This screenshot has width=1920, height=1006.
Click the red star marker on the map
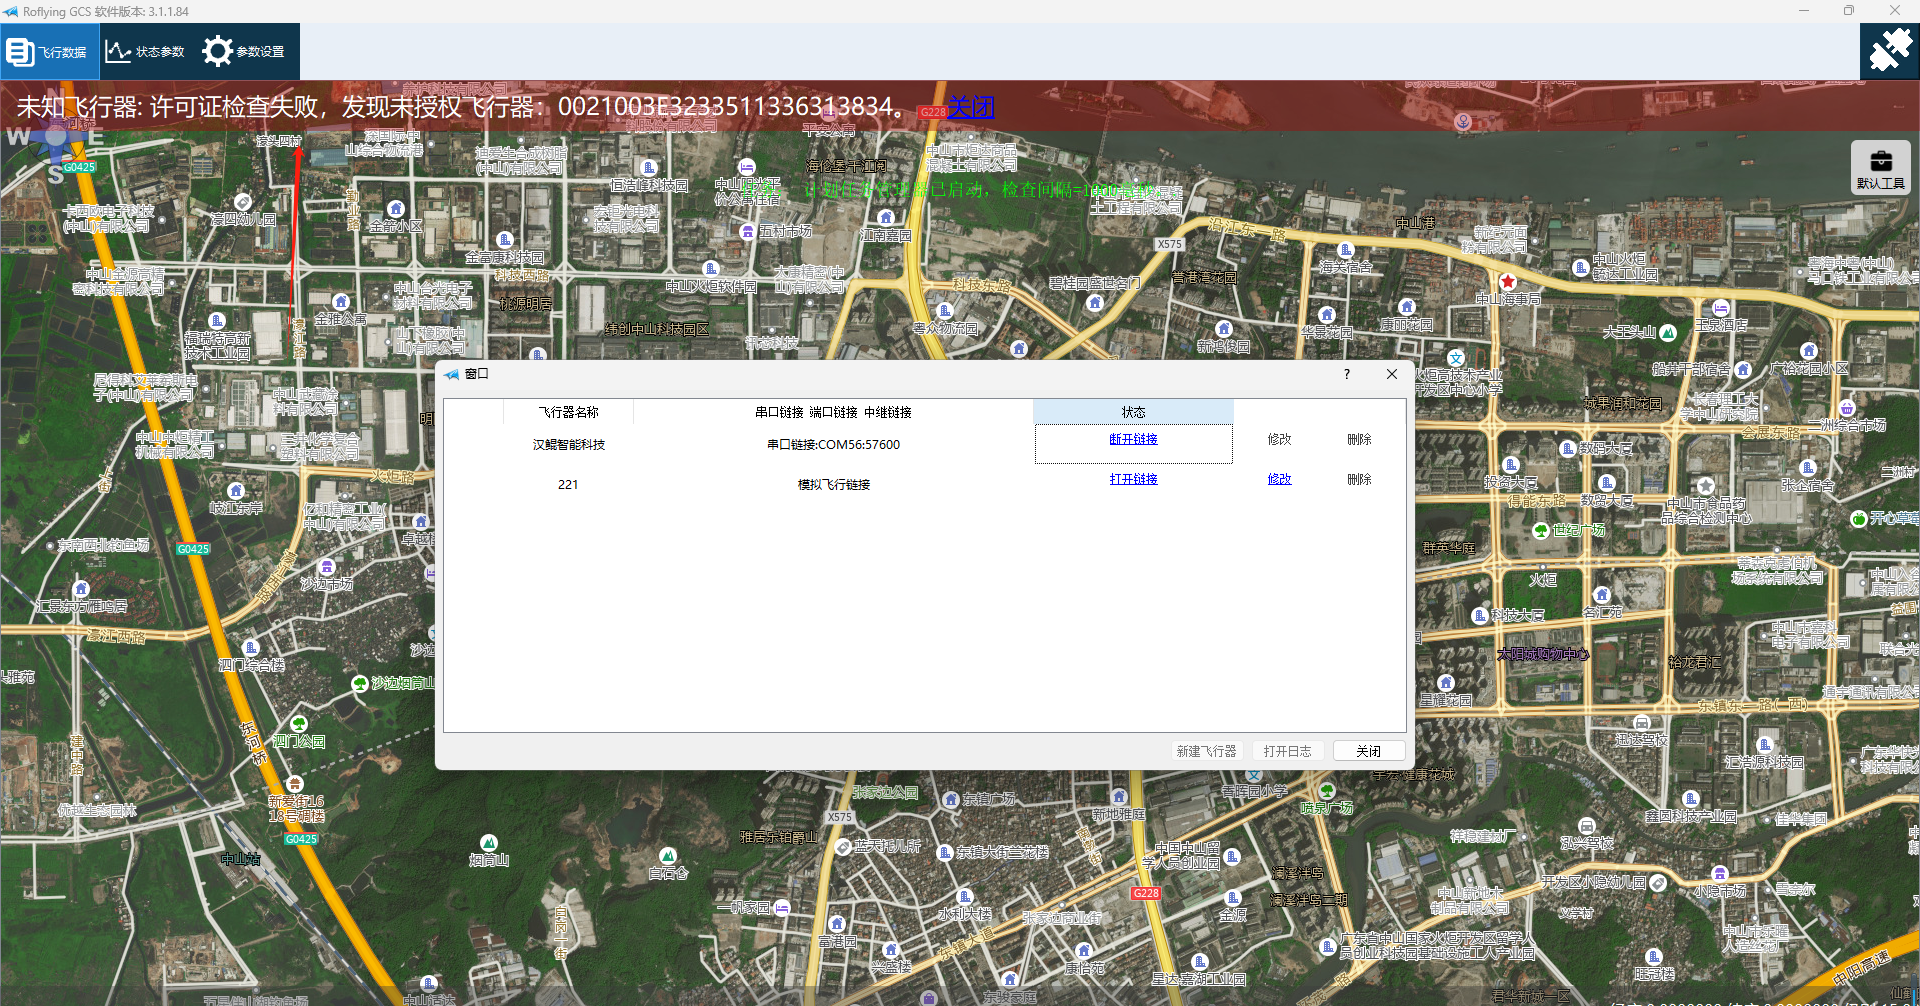click(x=1508, y=282)
